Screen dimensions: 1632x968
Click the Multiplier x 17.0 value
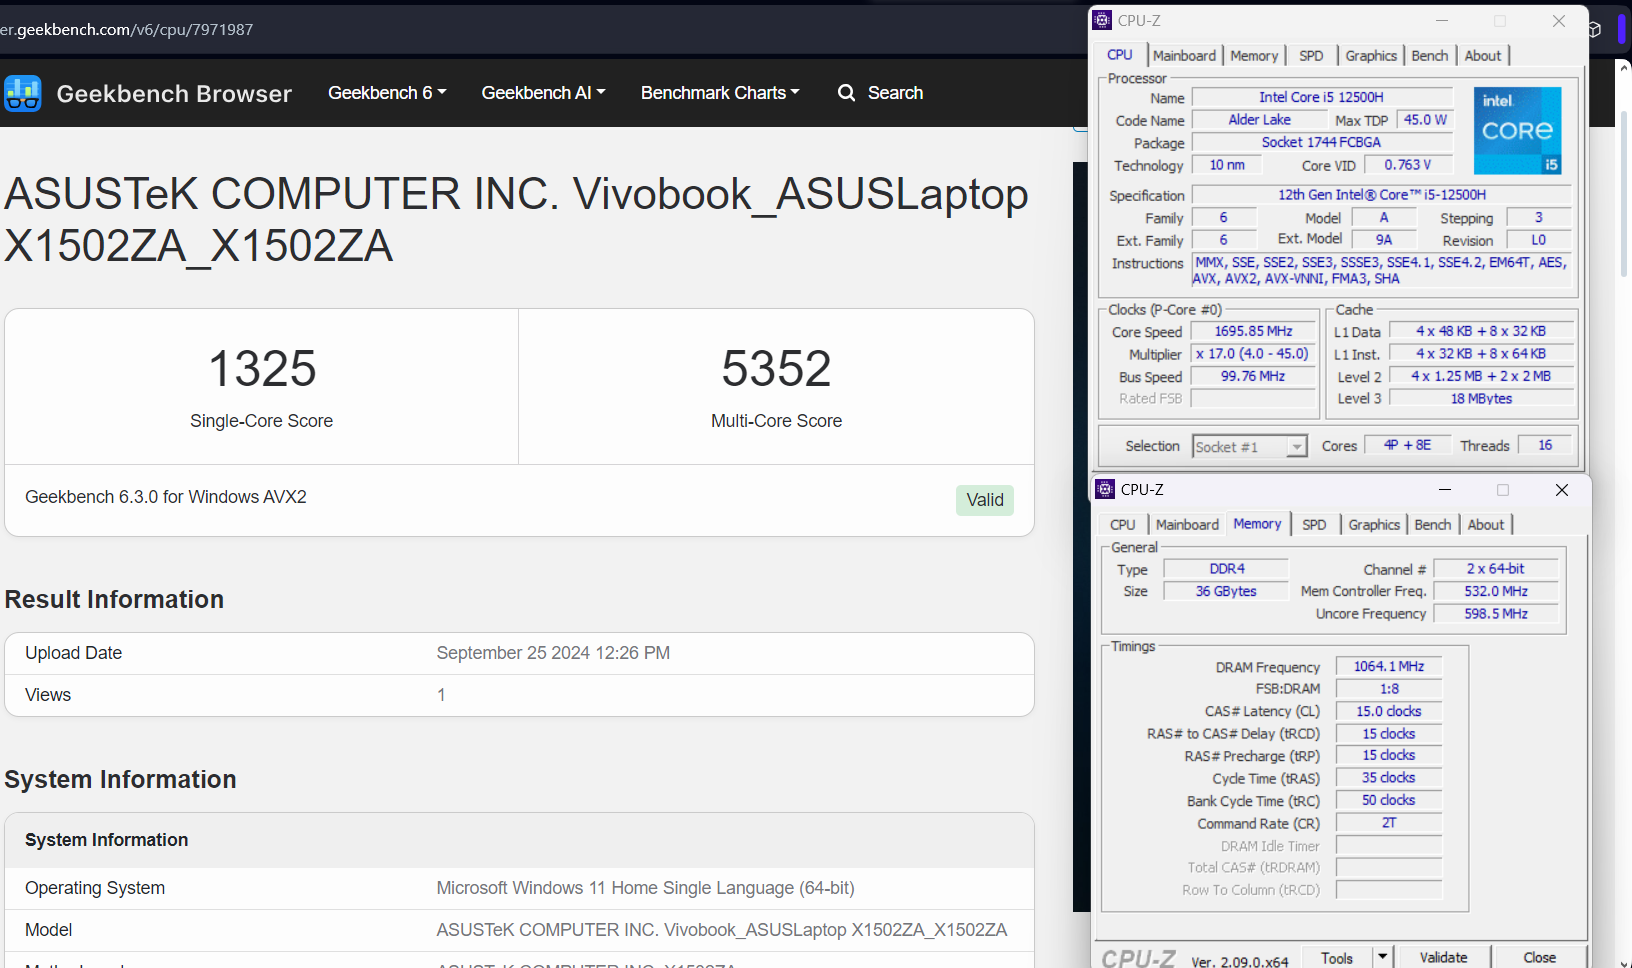click(x=1253, y=354)
